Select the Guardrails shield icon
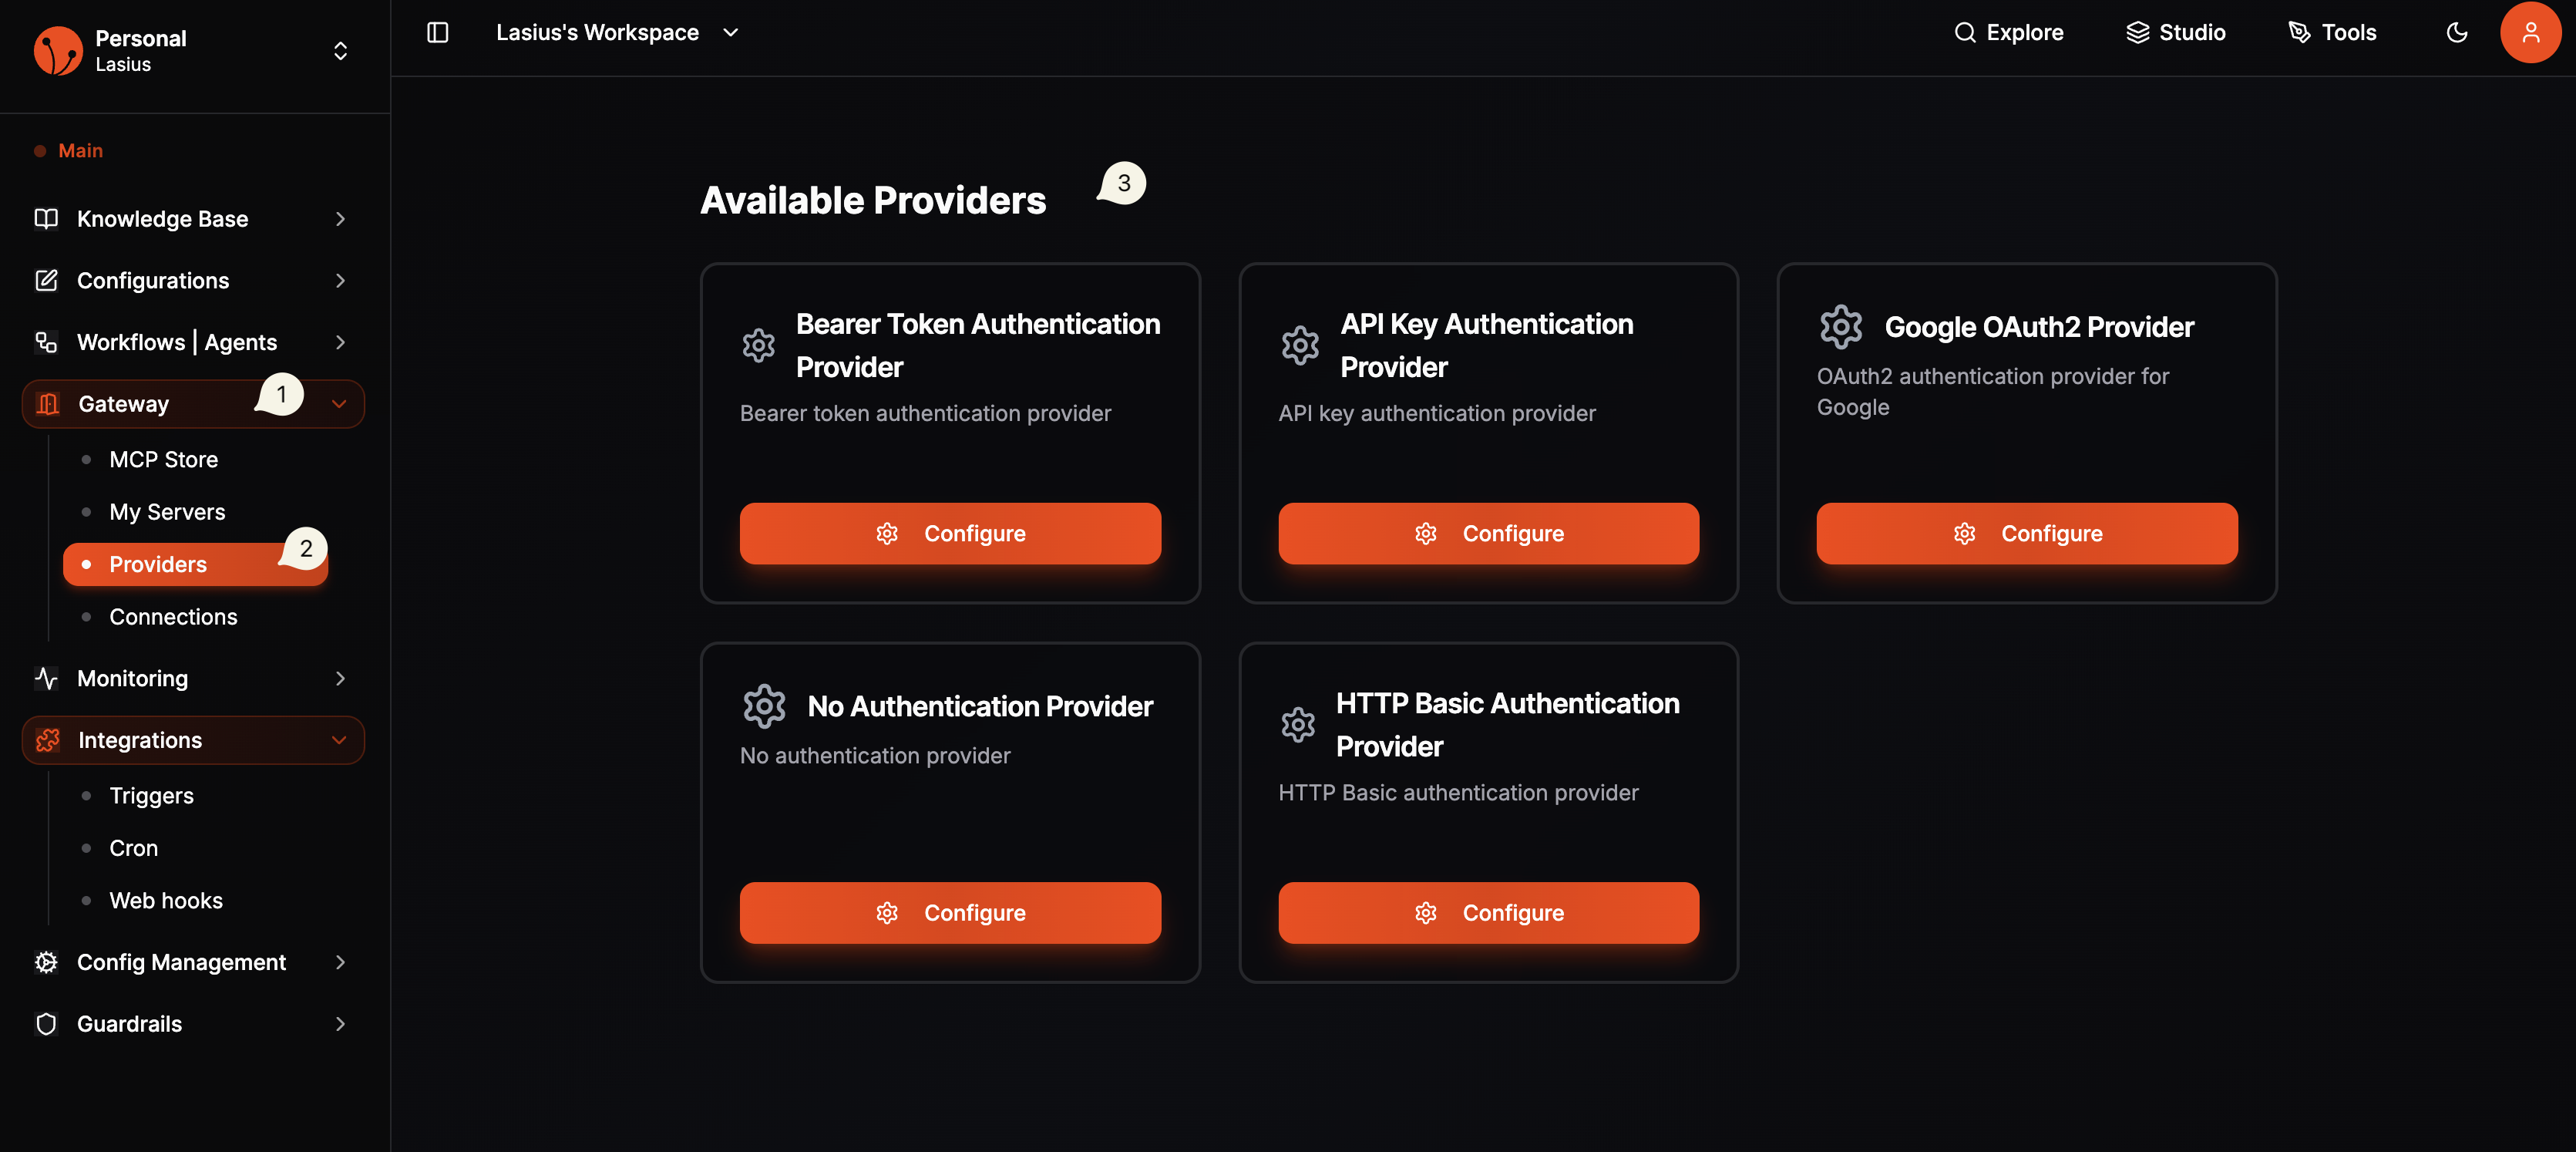Viewport: 2576px width, 1152px height. click(x=46, y=1024)
